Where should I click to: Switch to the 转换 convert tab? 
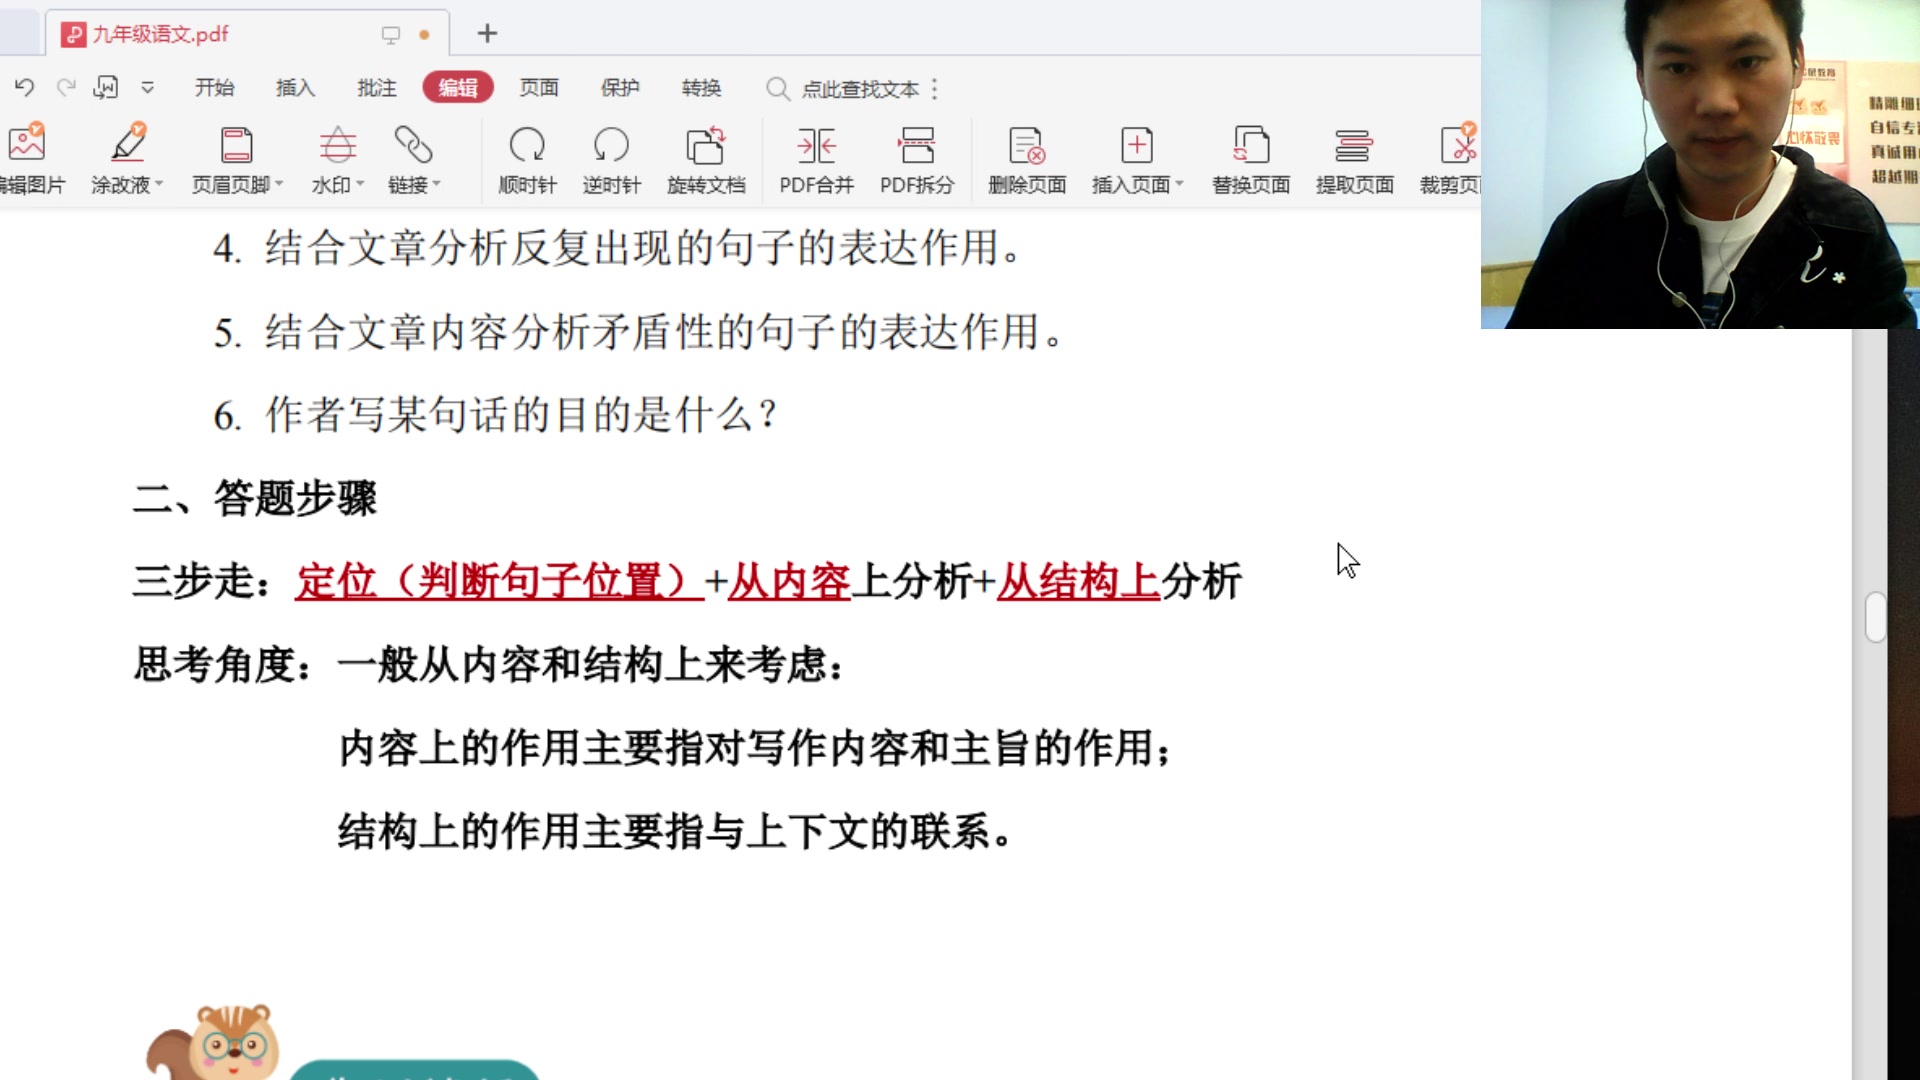(702, 88)
